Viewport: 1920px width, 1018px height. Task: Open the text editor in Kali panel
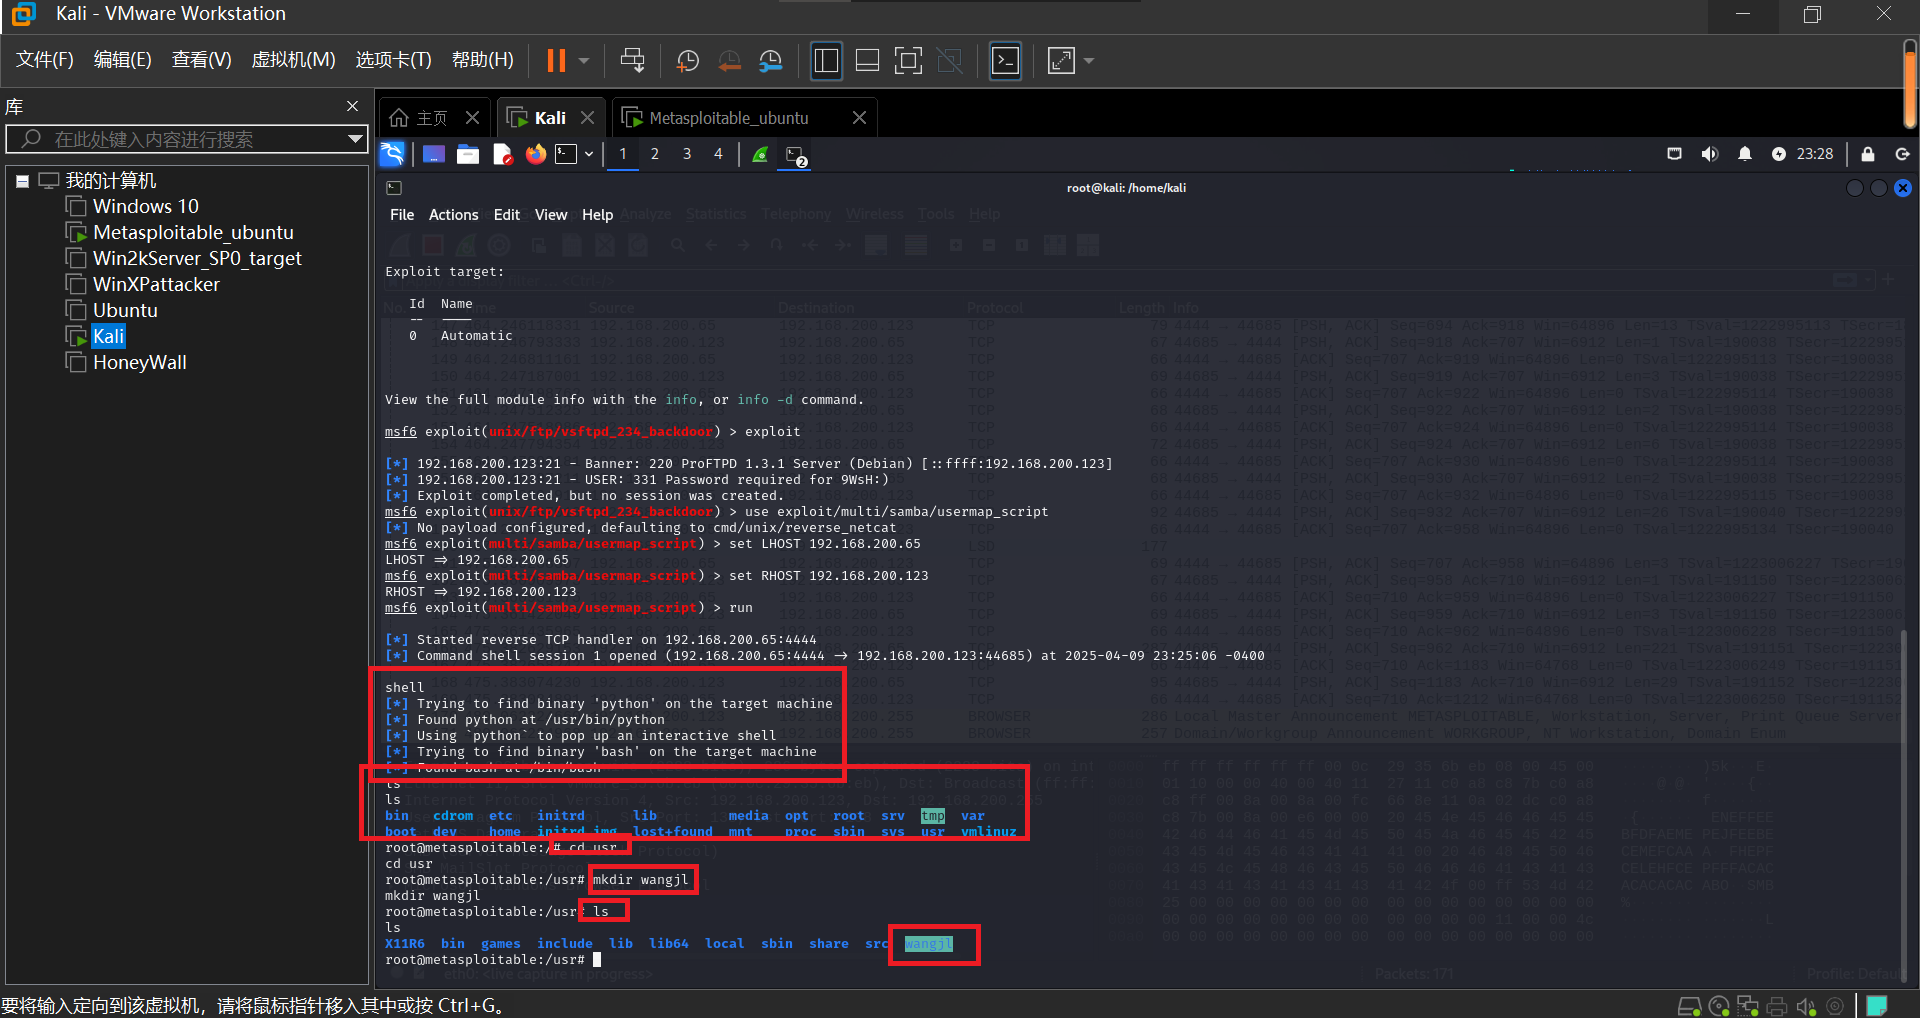click(x=502, y=154)
